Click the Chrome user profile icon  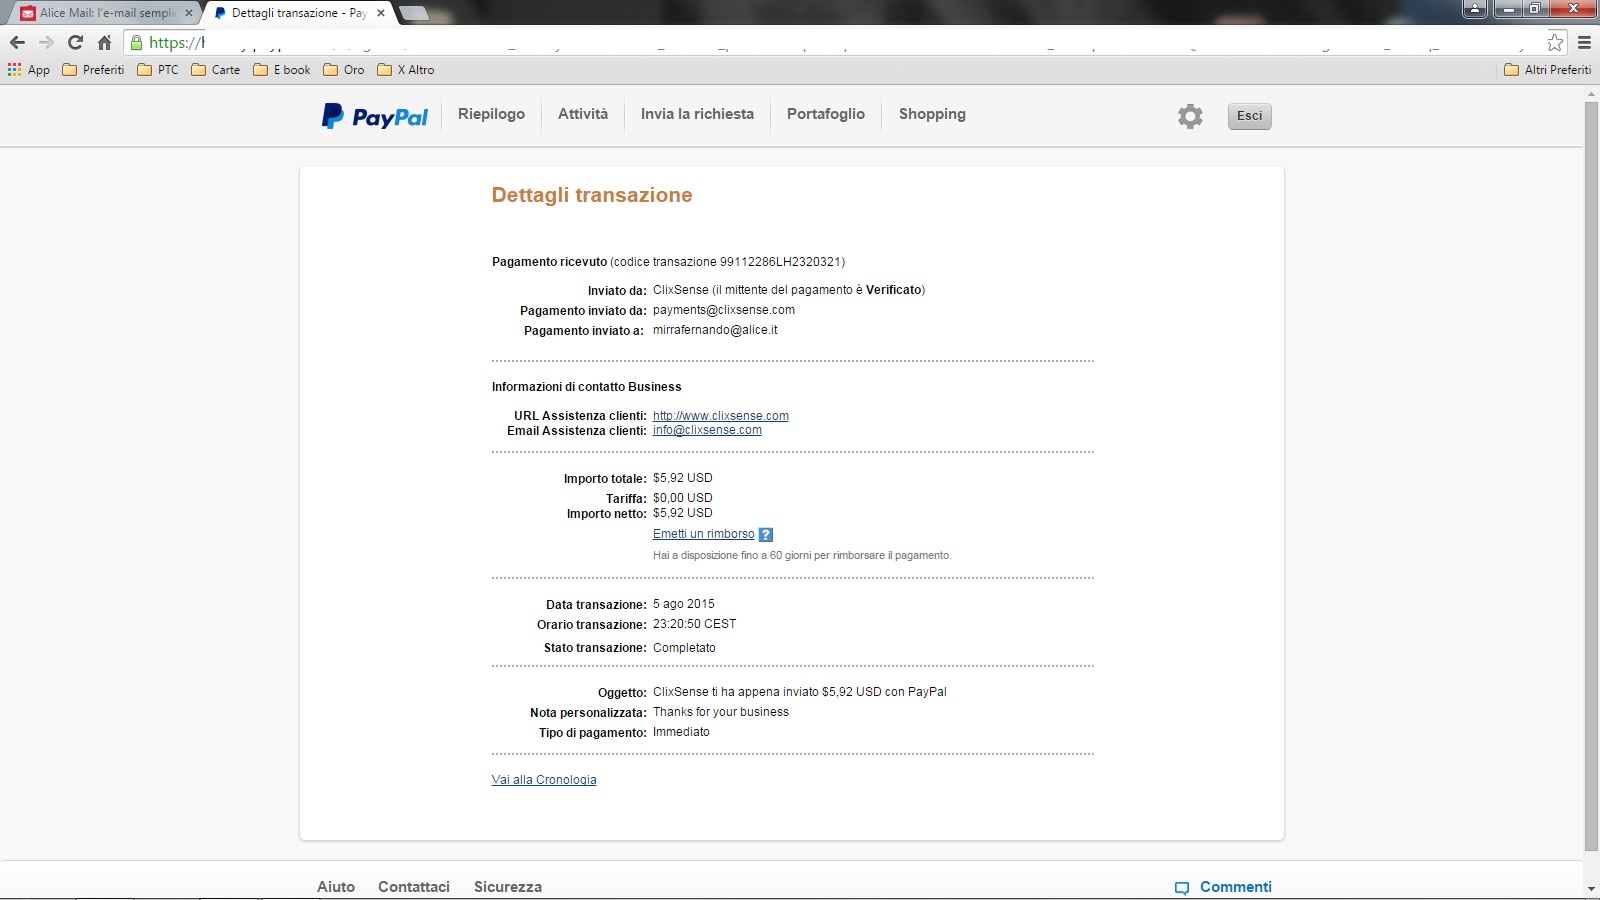(1474, 9)
